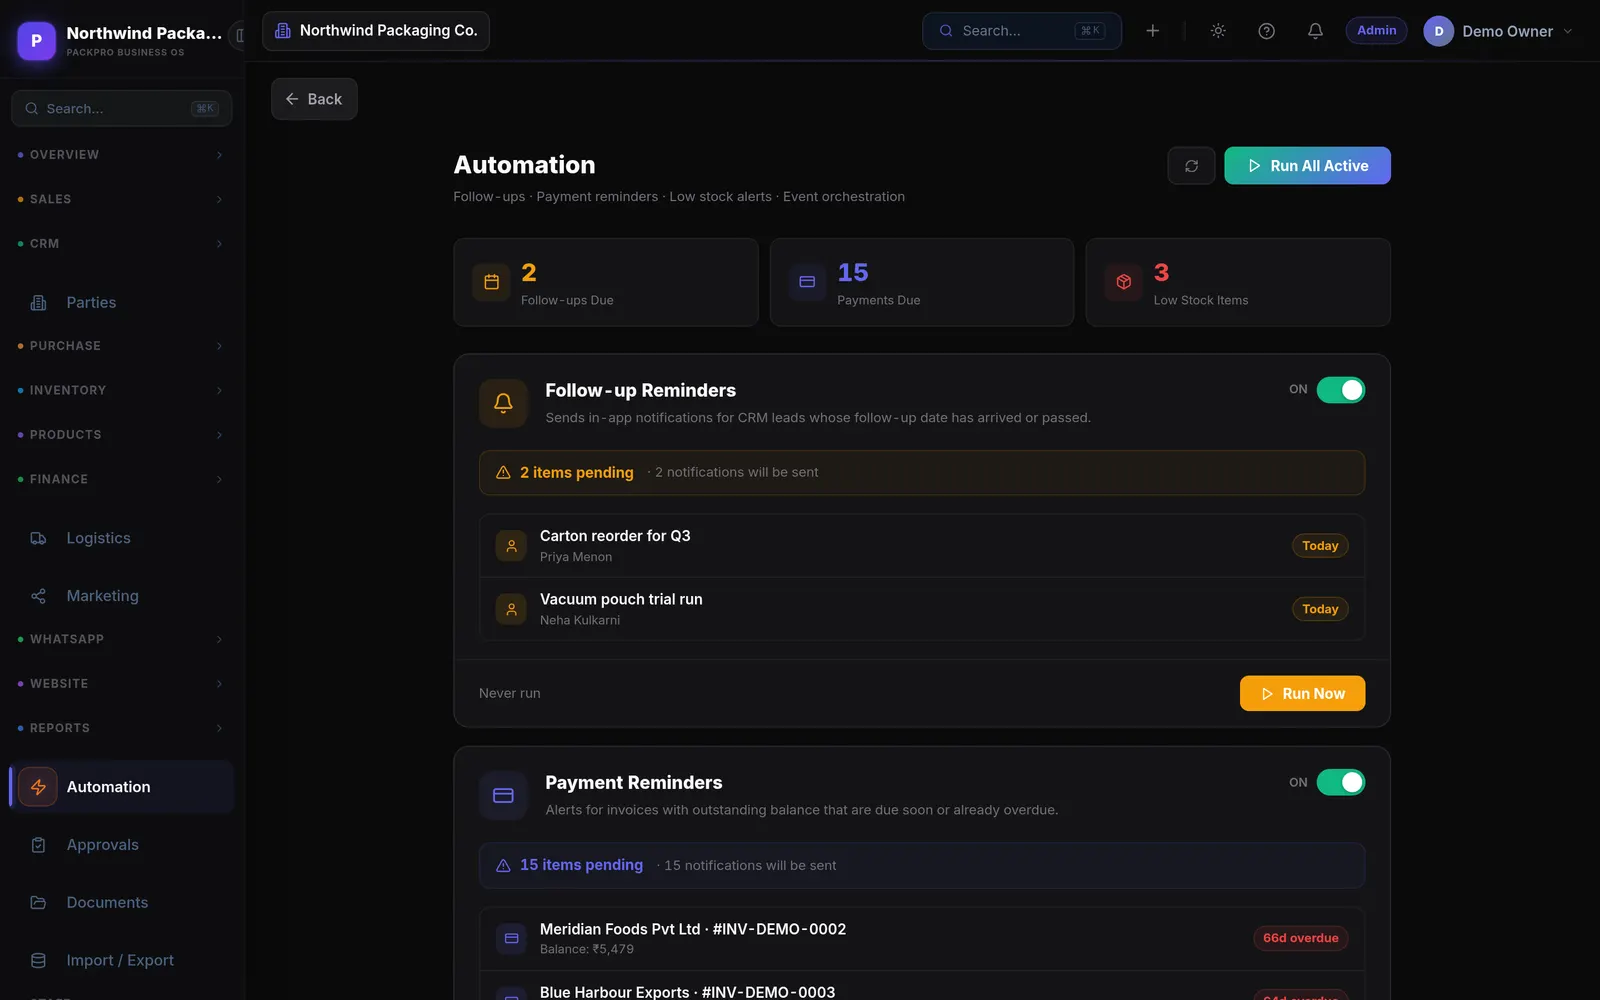This screenshot has height=1000, width=1600.
Task: Open the Vacuum pouch trial run row
Action: pos(921,609)
